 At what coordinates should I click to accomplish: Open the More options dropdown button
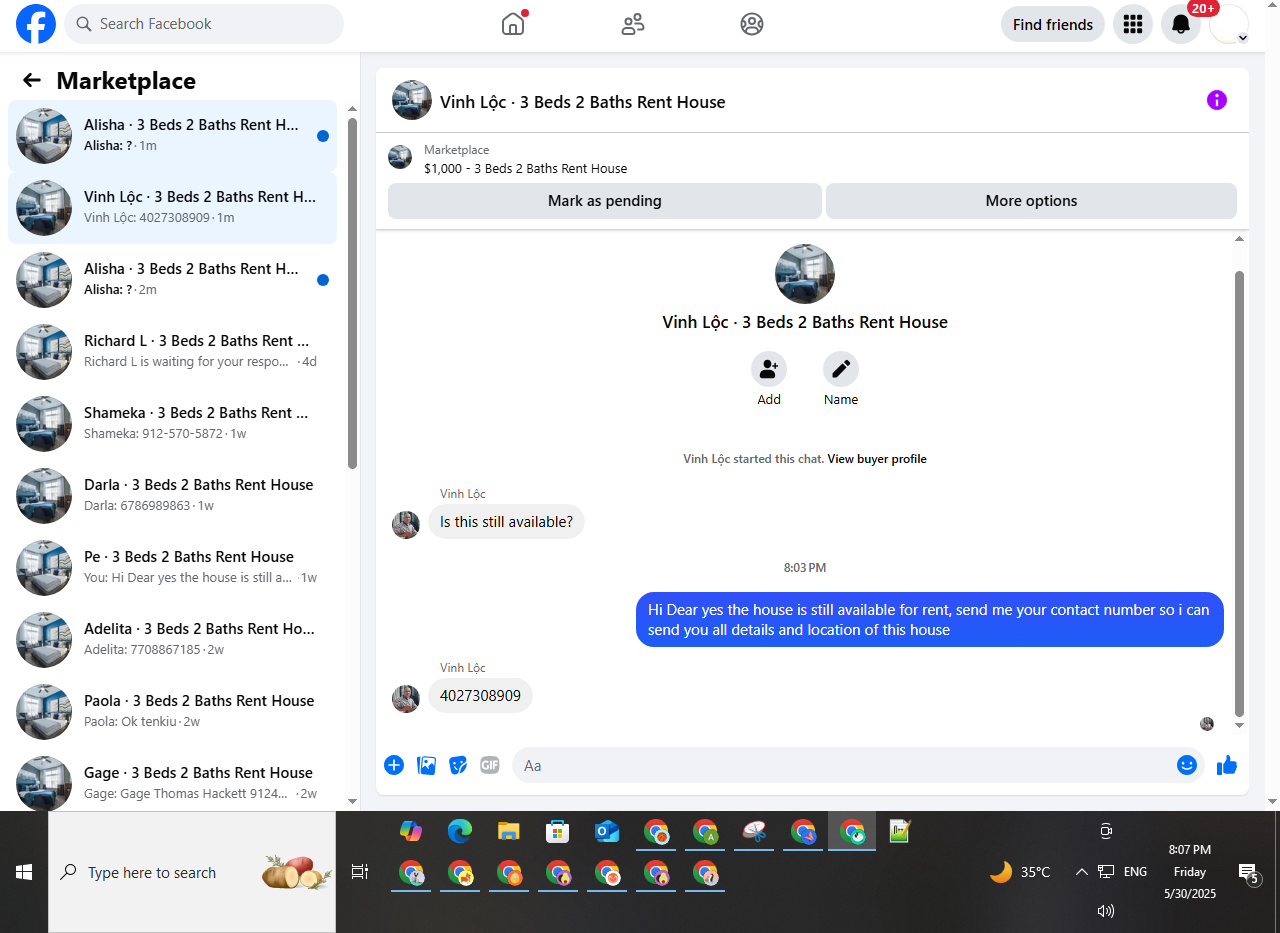[x=1031, y=201]
